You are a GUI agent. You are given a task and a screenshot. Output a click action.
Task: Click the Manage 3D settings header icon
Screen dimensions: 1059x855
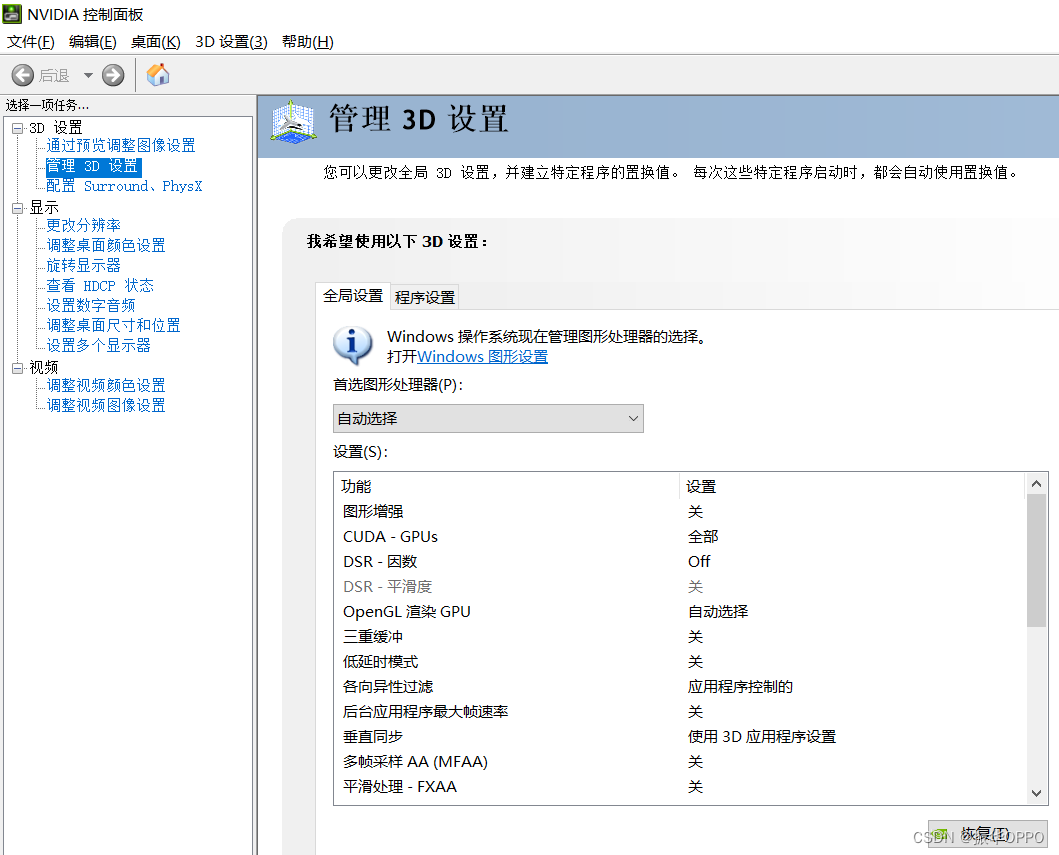tap(293, 122)
